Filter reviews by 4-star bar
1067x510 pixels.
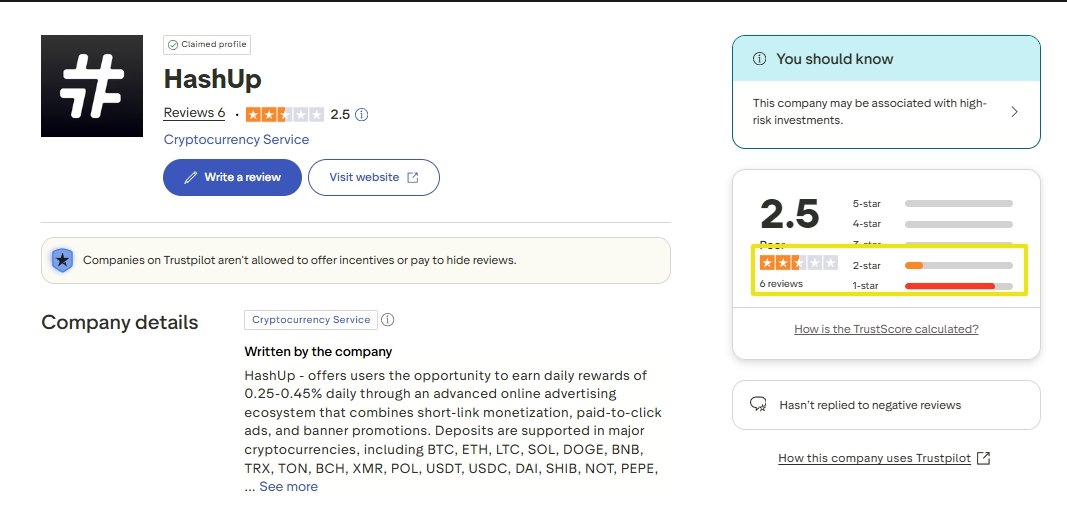958,224
